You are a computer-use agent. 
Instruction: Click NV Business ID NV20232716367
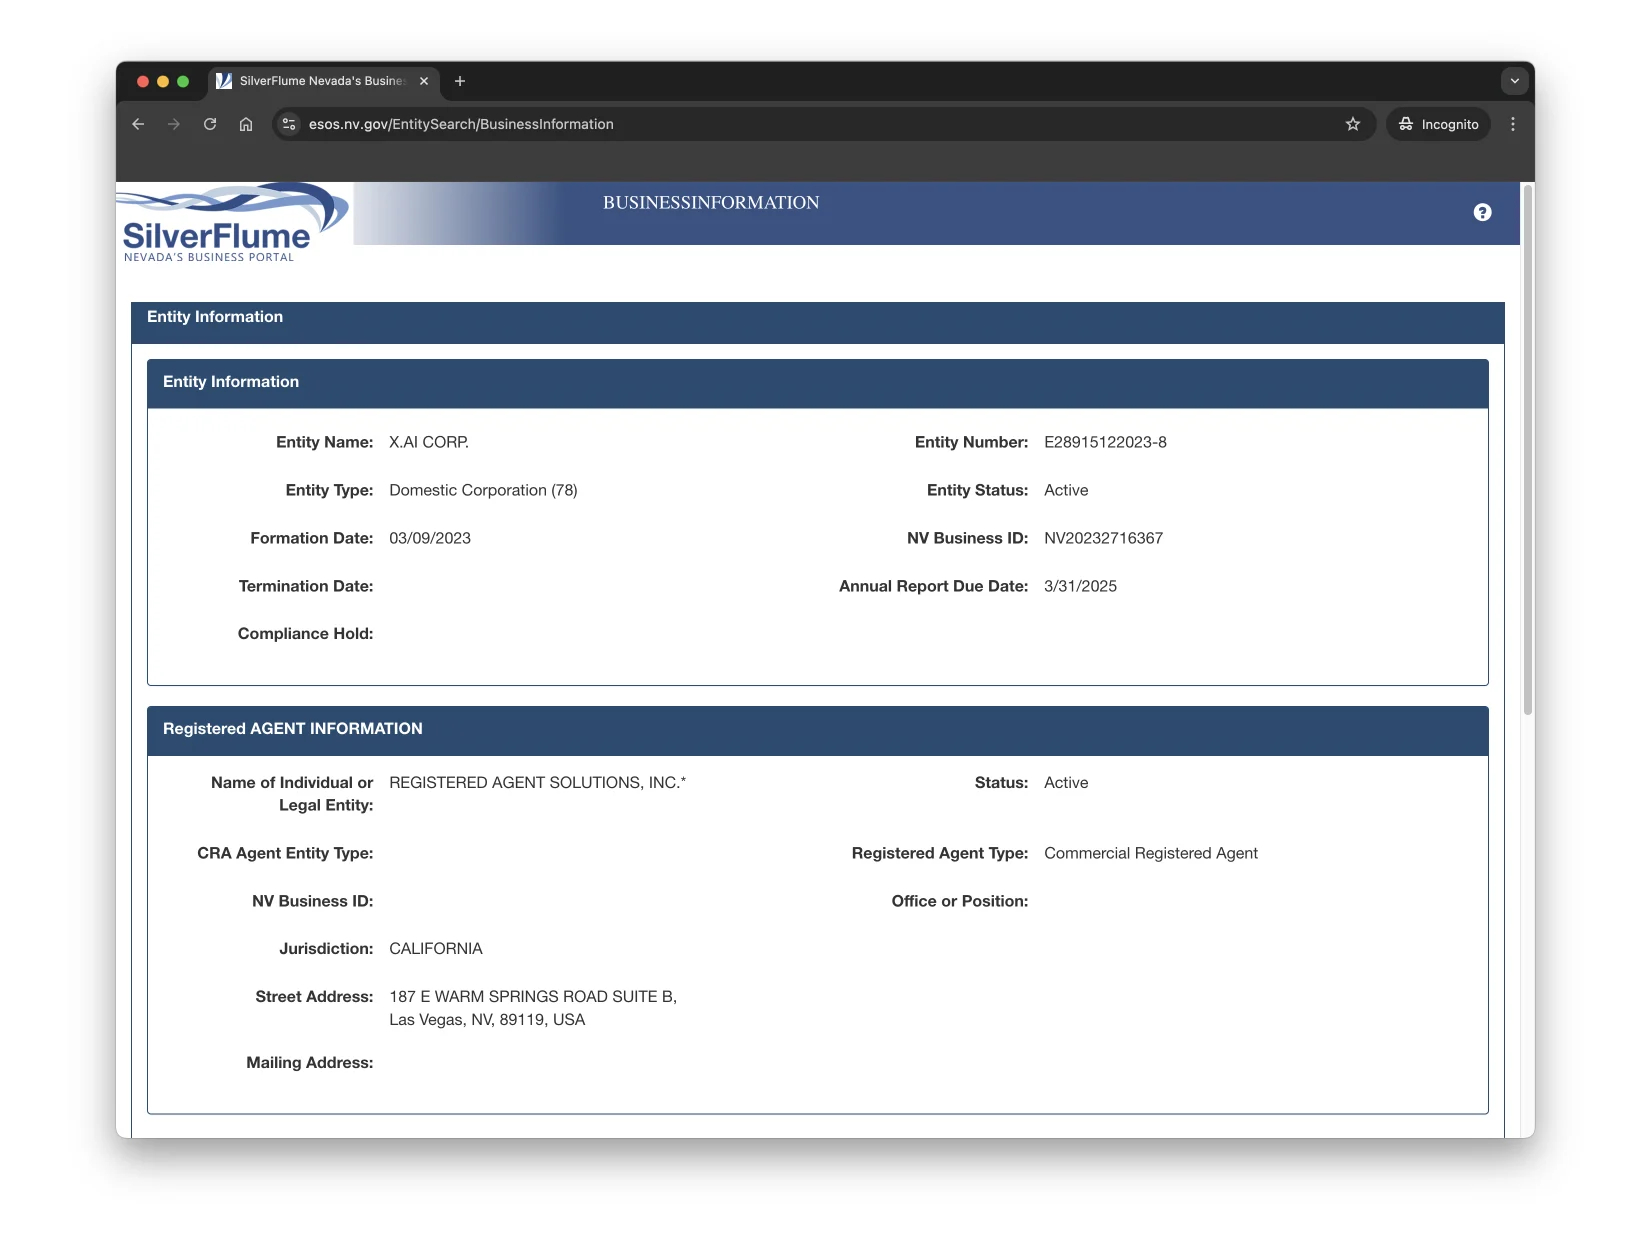coord(1103,538)
